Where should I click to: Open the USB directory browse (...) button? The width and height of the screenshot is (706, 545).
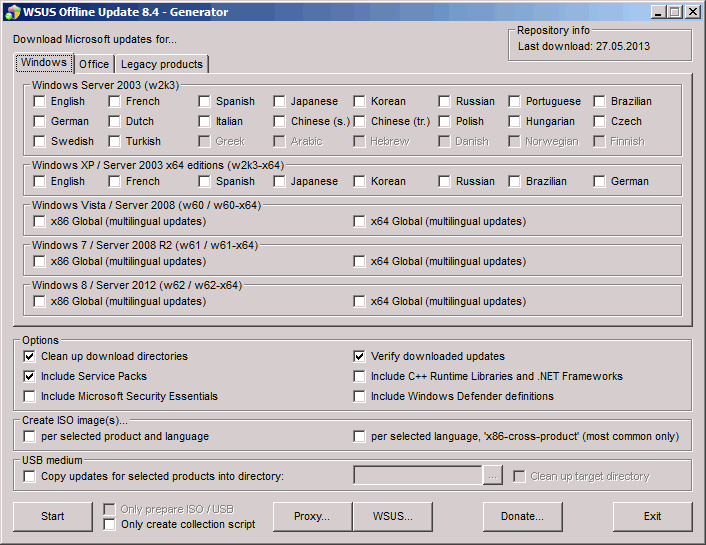pyautogui.click(x=493, y=476)
